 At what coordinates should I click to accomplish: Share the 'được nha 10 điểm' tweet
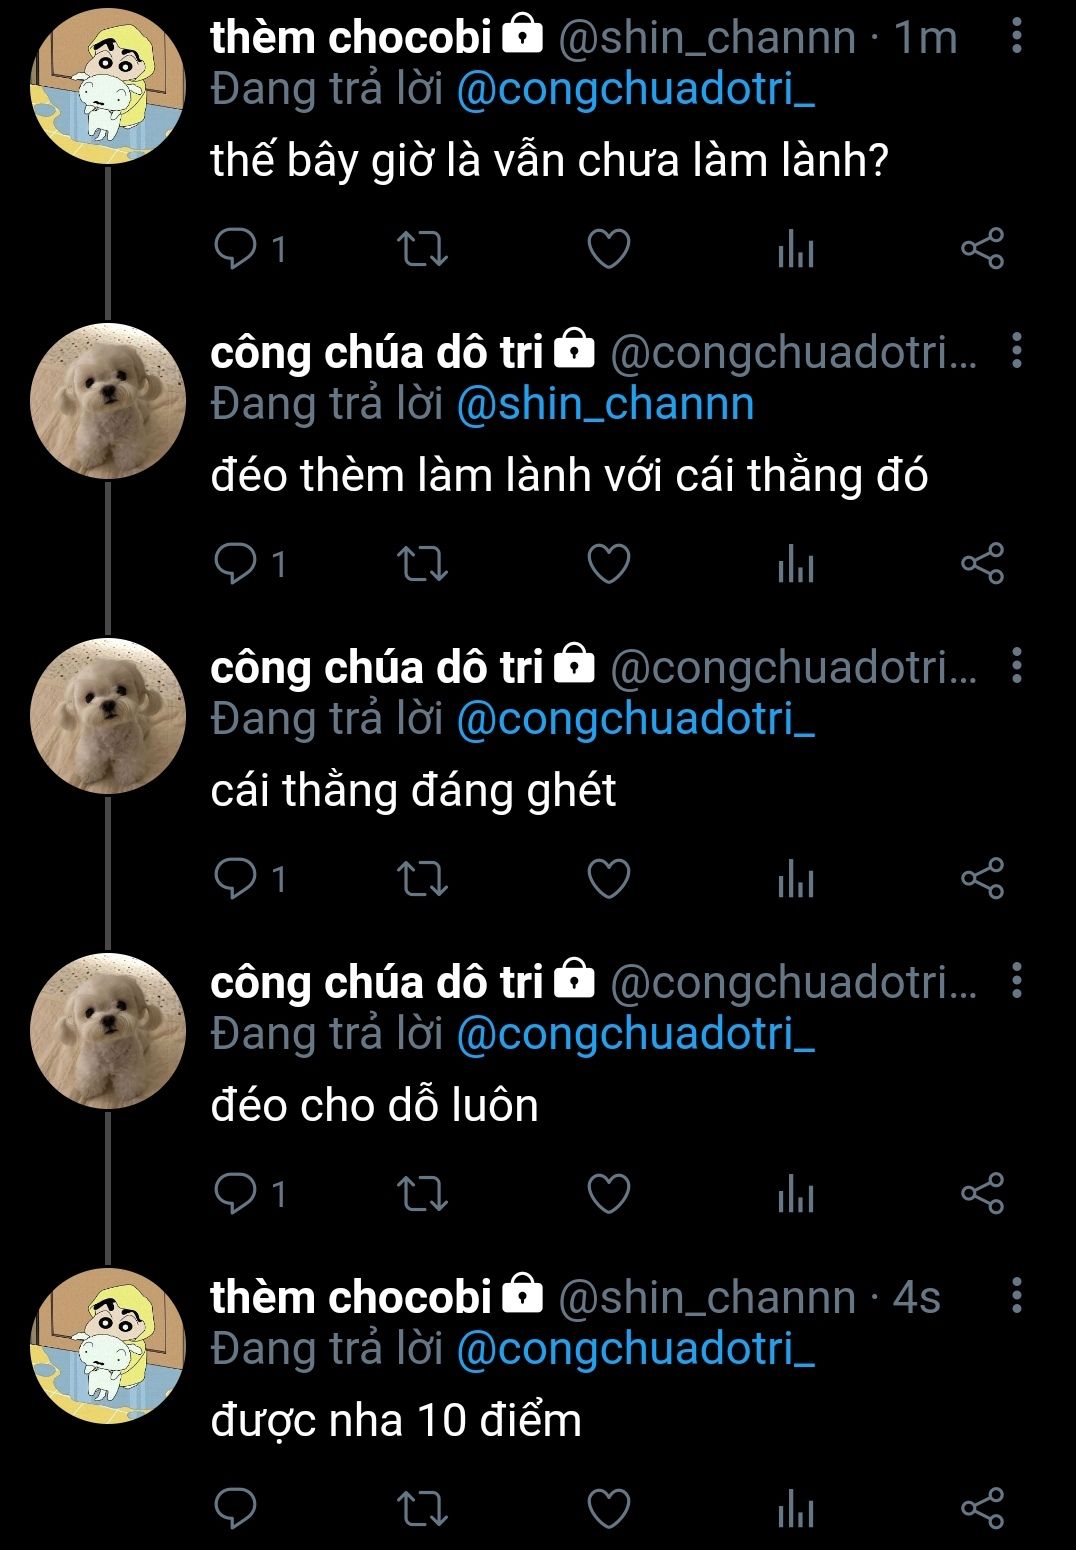point(982,1509)
